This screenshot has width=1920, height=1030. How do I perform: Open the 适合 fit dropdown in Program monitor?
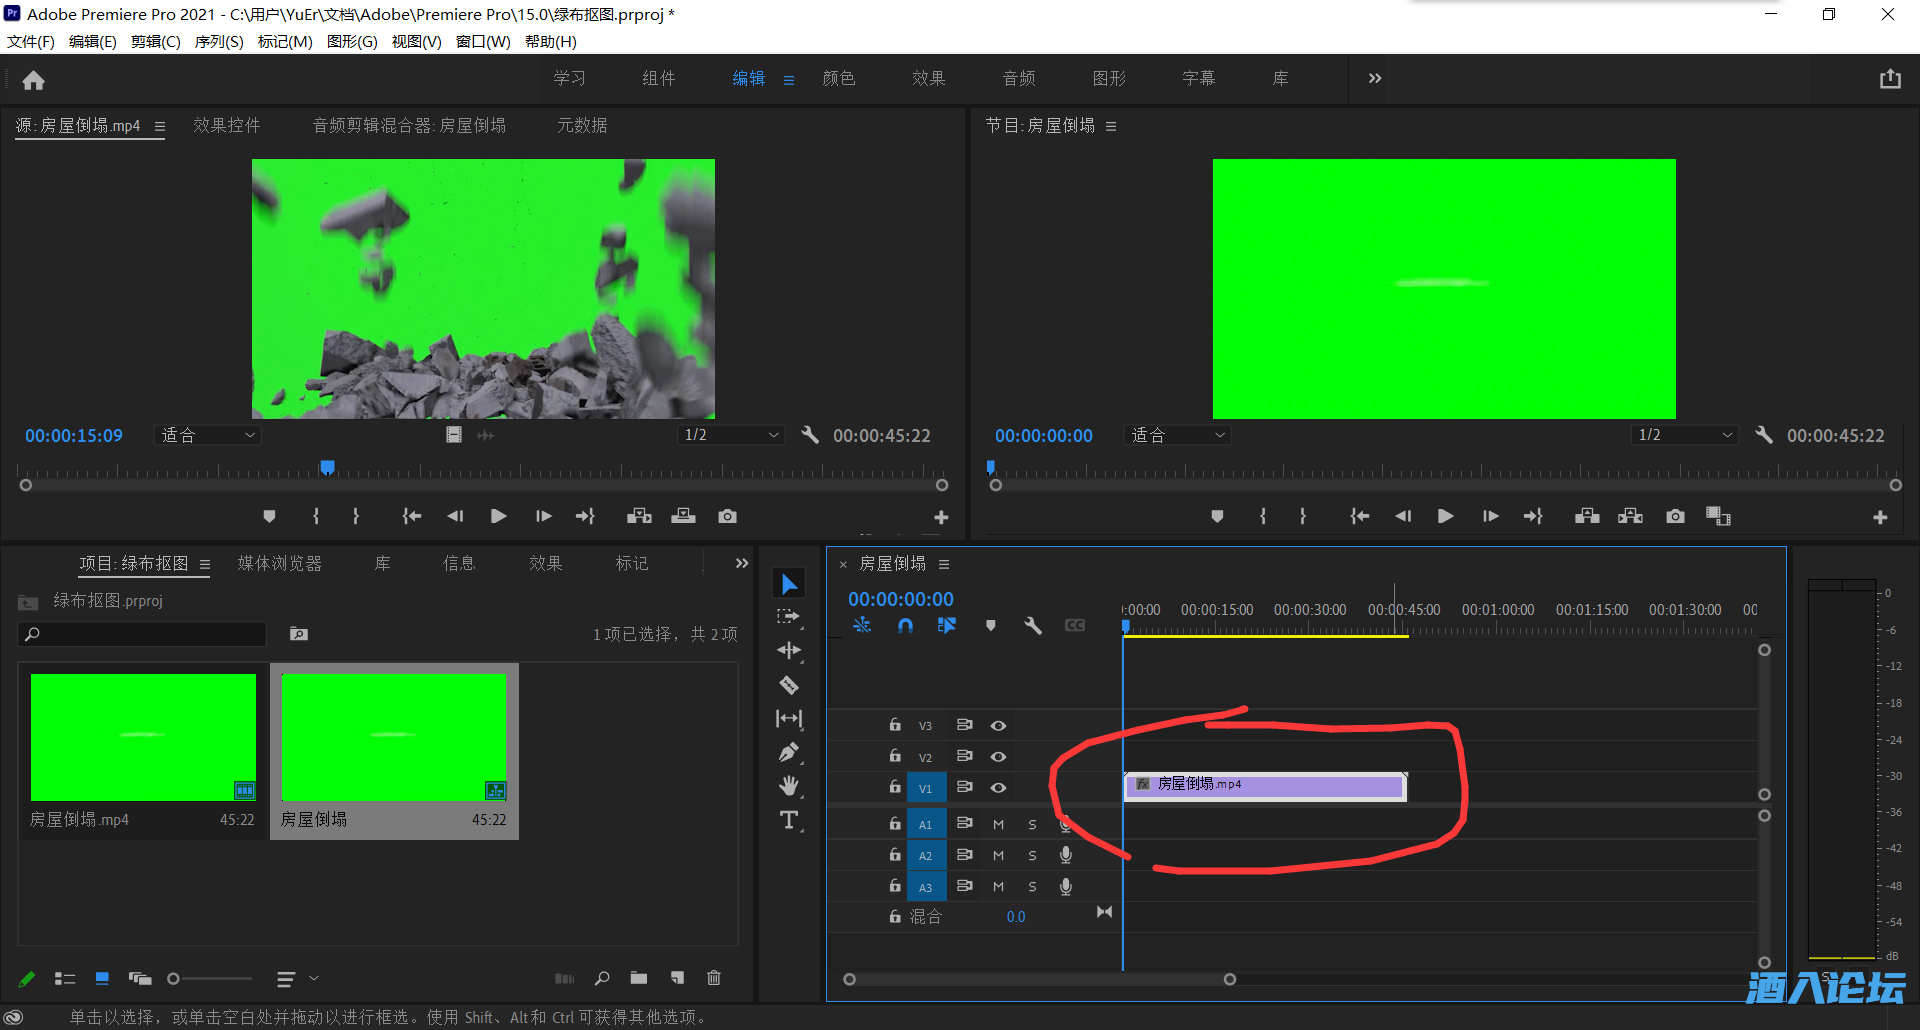coord(1177,435)
